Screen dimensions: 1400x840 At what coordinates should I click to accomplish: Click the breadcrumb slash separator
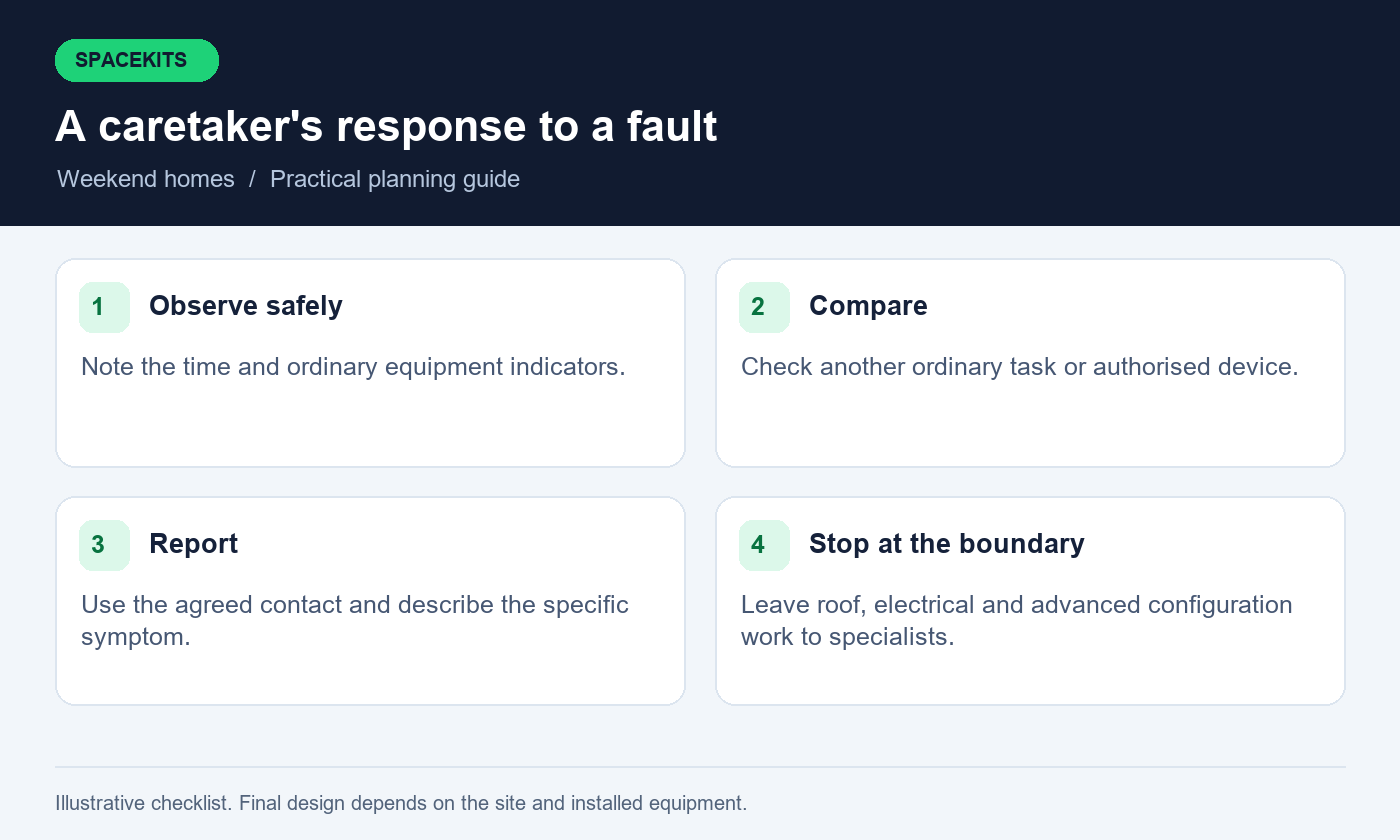point(253,179)
